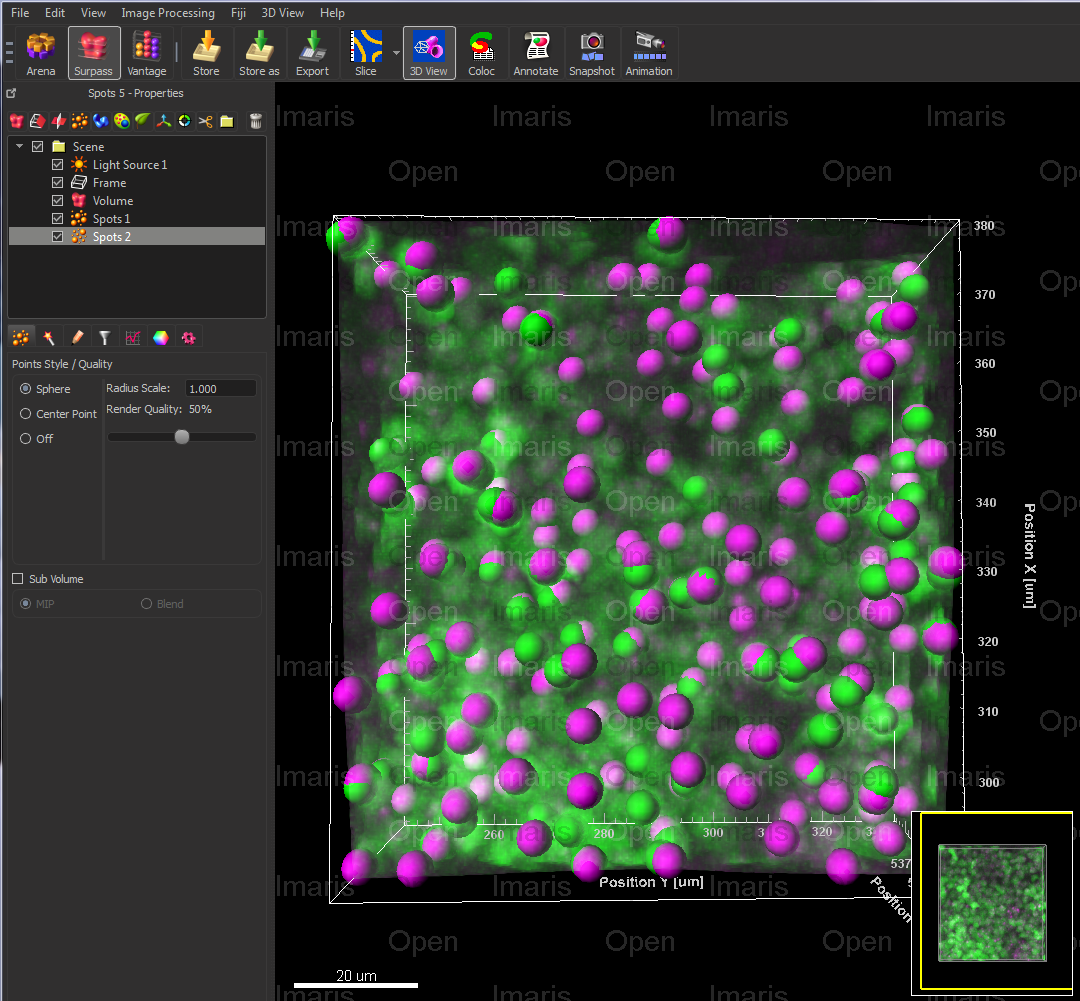Screen dimensions: 1080x1001
Task: Click the Store as button
Action: pyautogui.click(x=259, y=54)
